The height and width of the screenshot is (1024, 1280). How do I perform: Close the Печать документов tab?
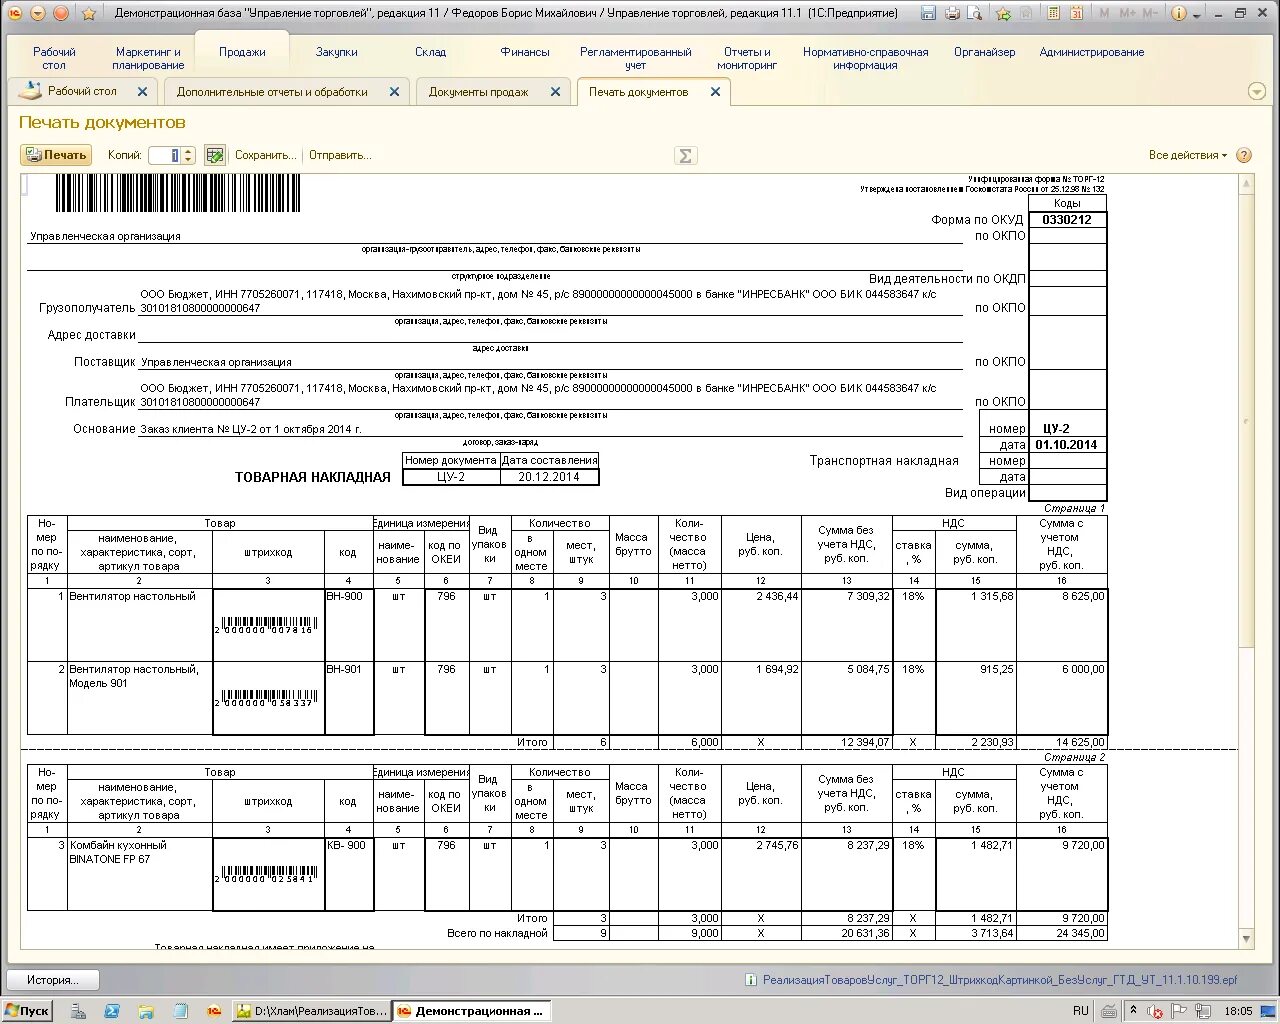[715, 92]
